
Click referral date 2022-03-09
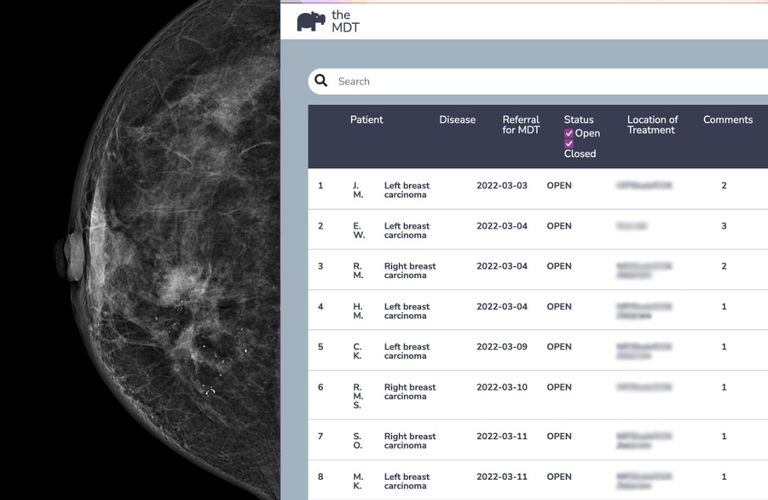502,347
